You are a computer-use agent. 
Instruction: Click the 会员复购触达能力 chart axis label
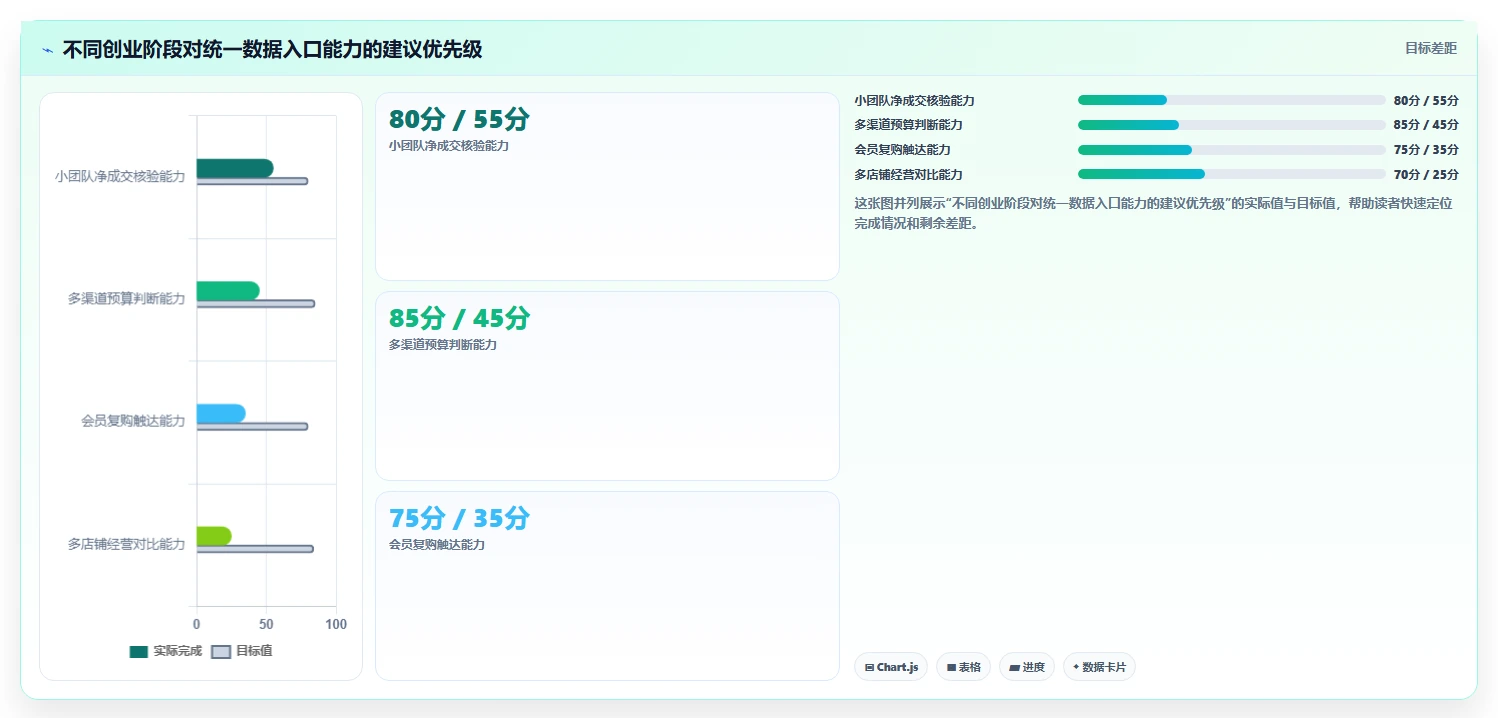[133, 421]
